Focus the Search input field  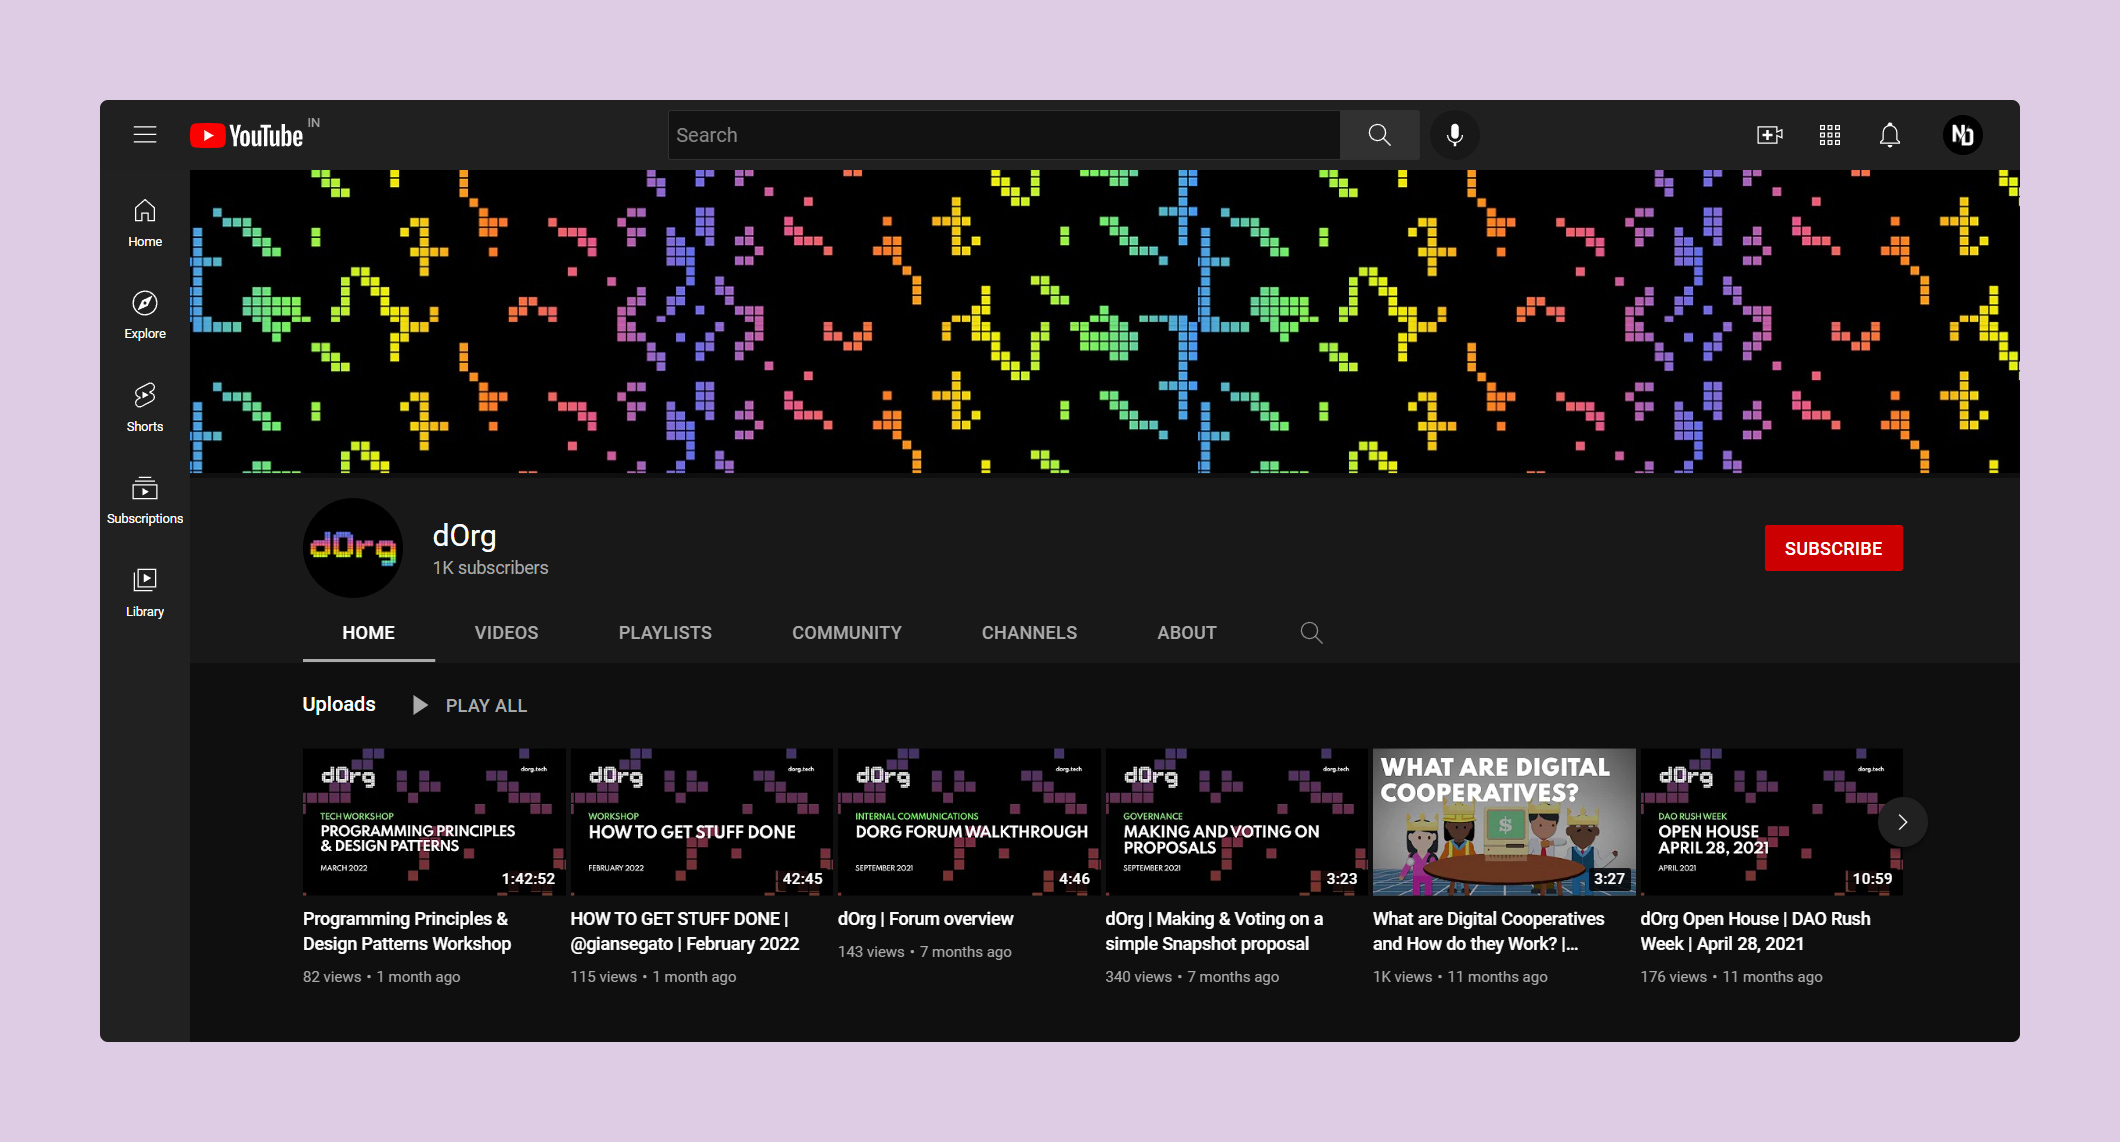1004,135
